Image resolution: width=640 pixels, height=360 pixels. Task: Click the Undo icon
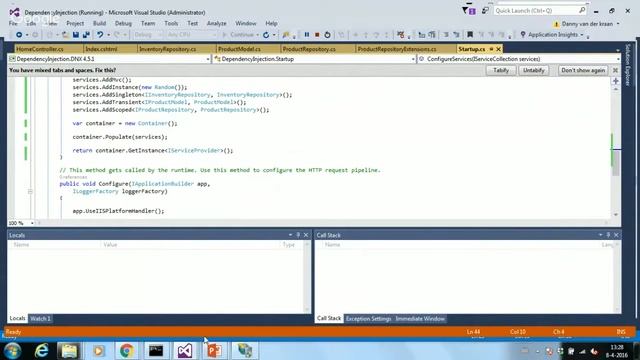[100, 35]
